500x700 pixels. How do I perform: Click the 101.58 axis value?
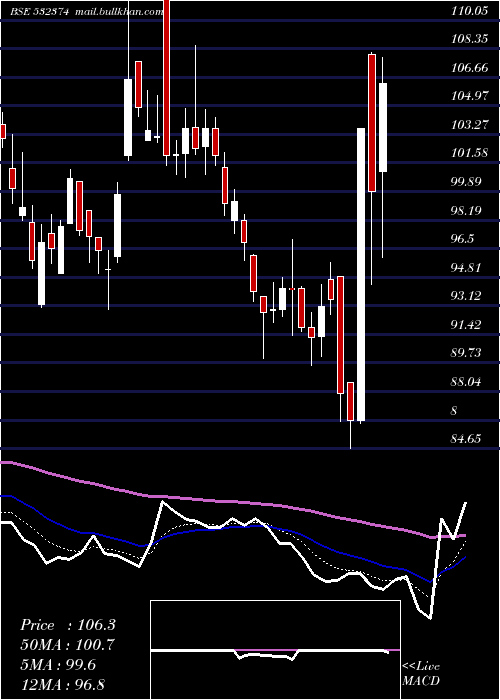pyautogui.click(x=469, y=153)
